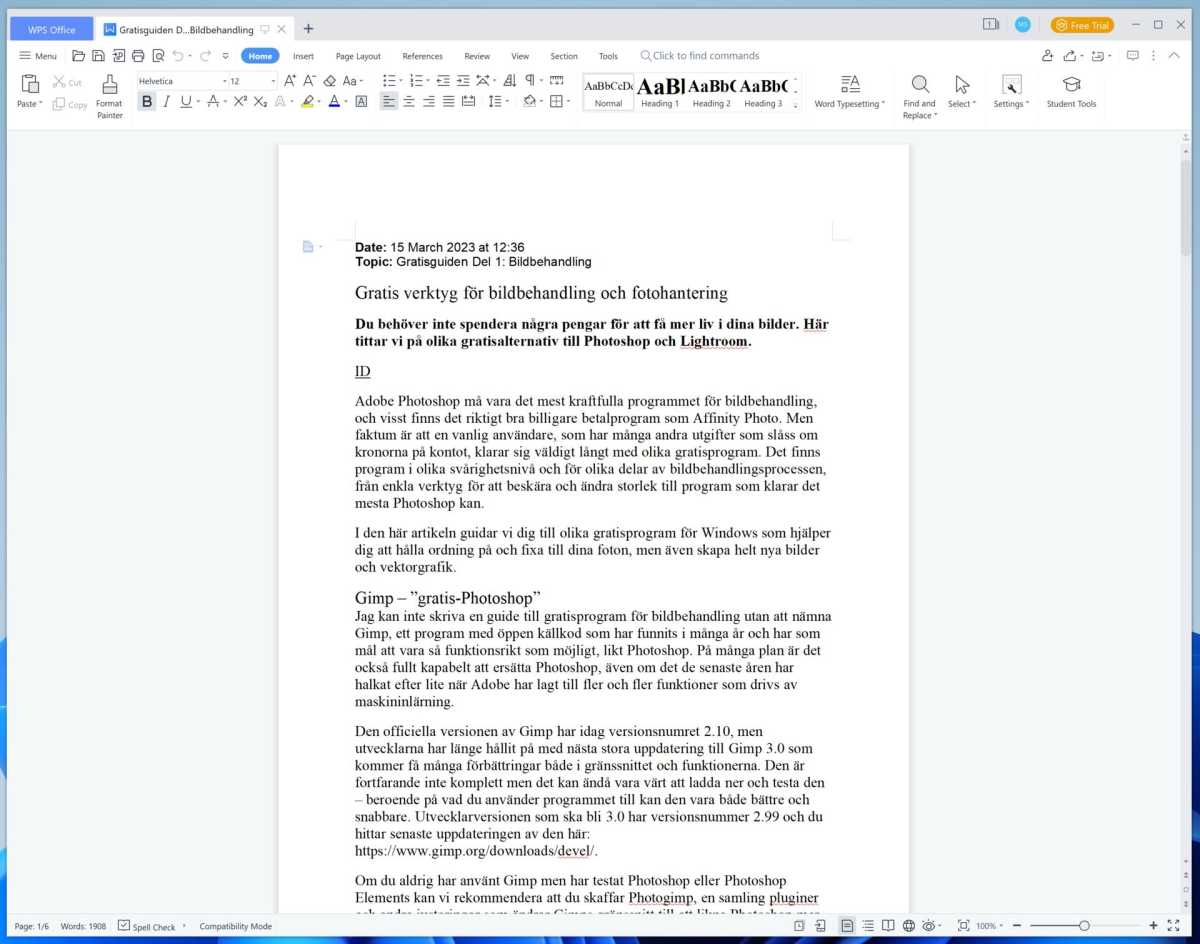Click the Format Painter tool
This screenshot has height=944, width=1200.
pyautogui.click(x=109, y=96)
